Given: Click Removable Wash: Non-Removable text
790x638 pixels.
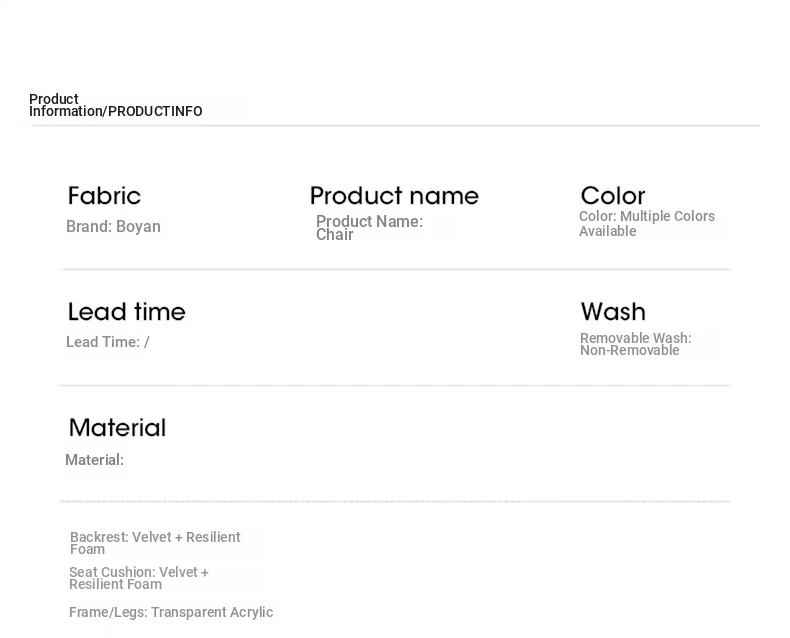Looking at the screenshot, I should click(x=636, y=344).
